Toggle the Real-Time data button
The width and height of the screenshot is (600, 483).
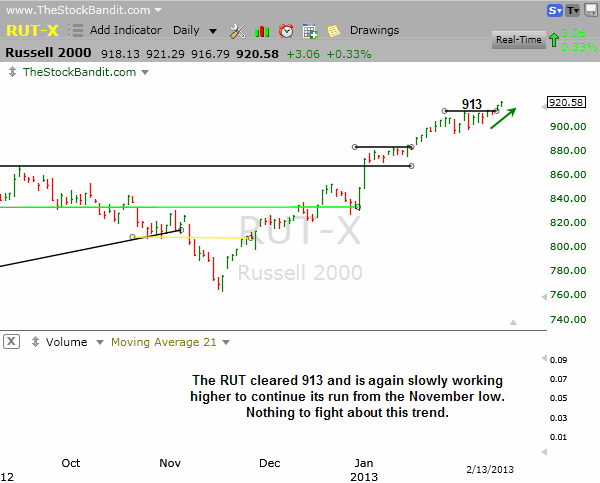point(518,40)
